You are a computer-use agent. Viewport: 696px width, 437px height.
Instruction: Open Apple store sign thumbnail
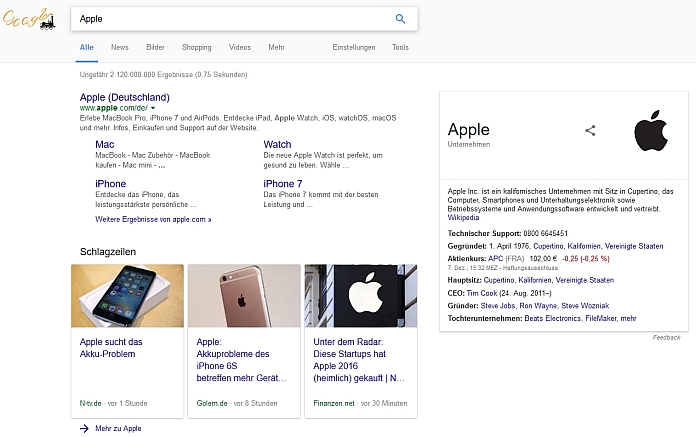(x=361, y=296)
